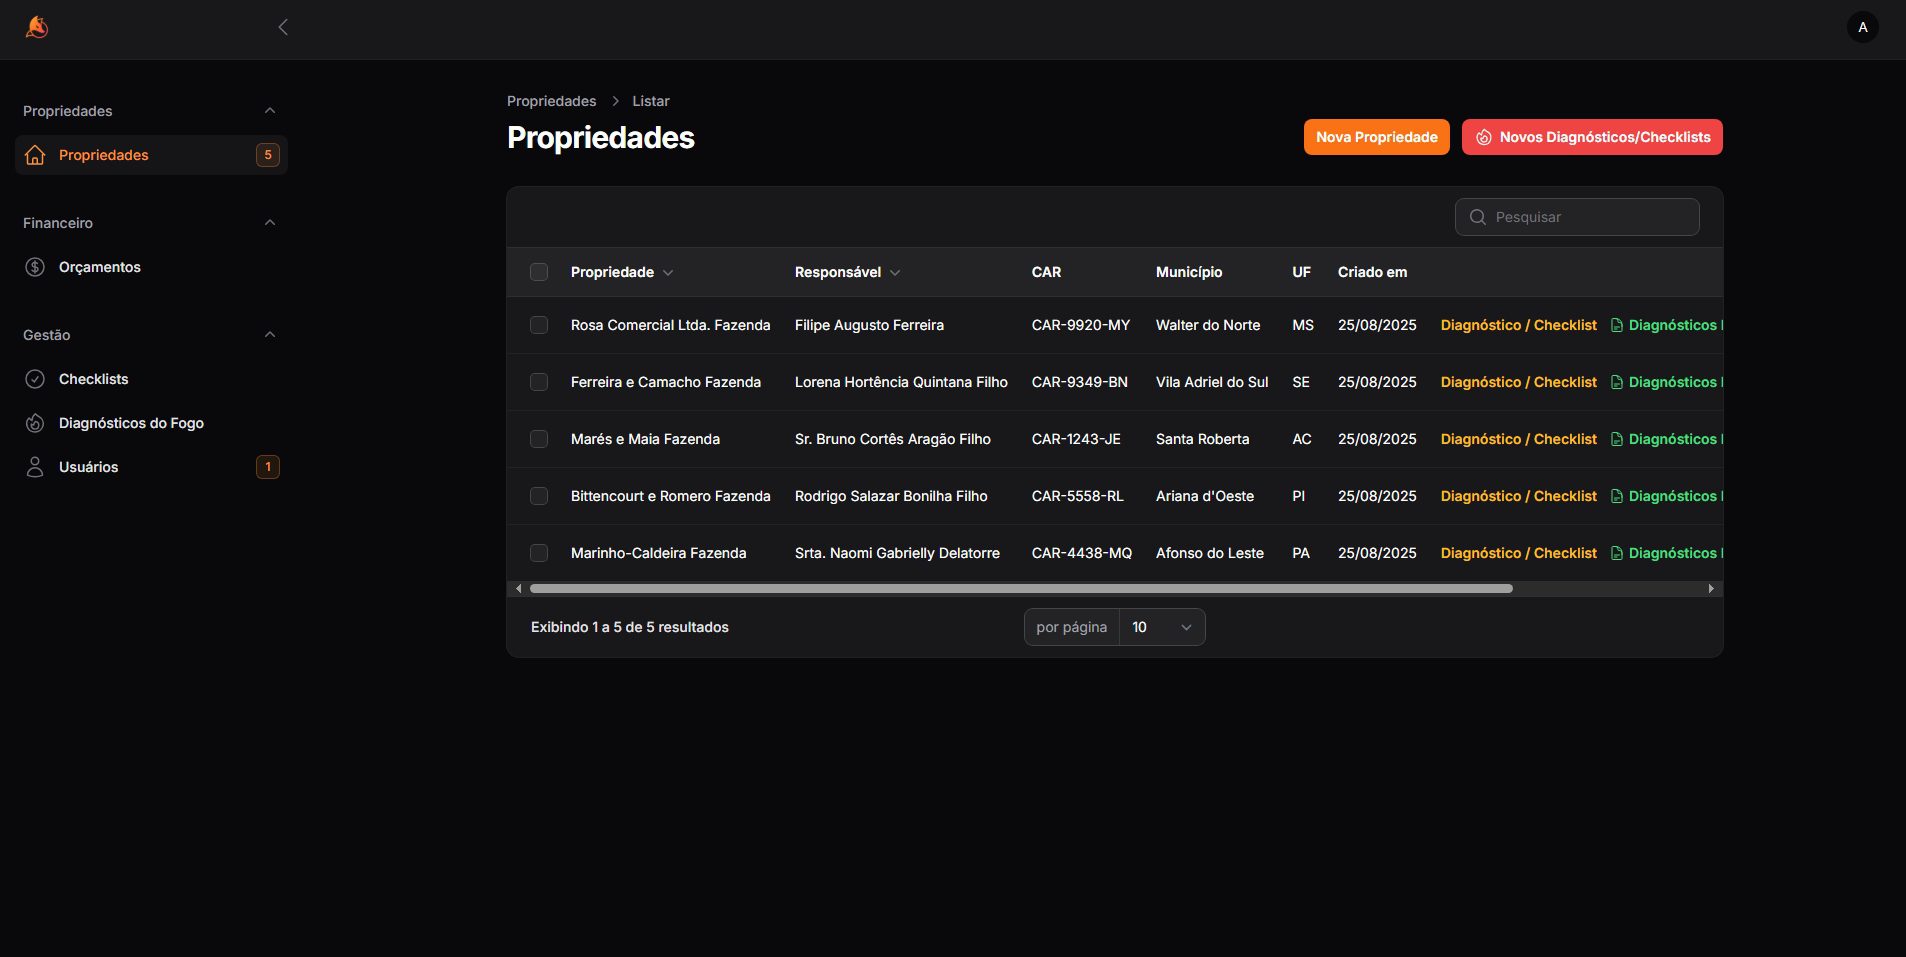Click the flame icon beside Diagnósticos do Fogo
This screenshot has width=1906, height=957.
pos(35,423)
